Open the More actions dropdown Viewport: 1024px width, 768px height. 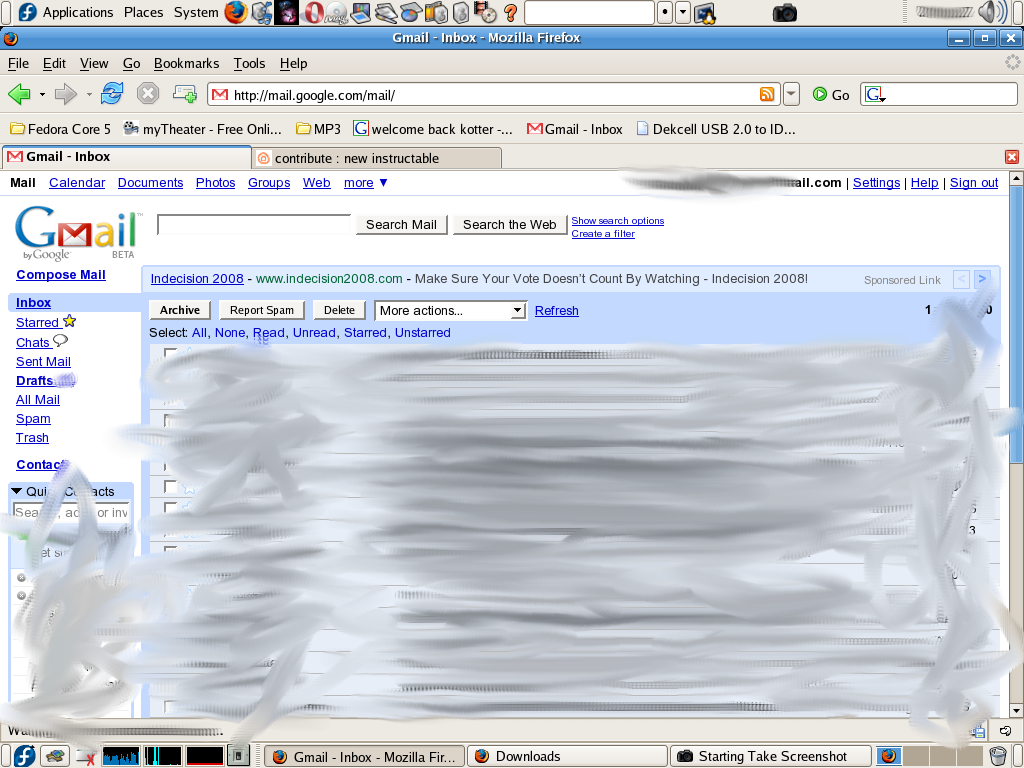[x=450, y=311]
